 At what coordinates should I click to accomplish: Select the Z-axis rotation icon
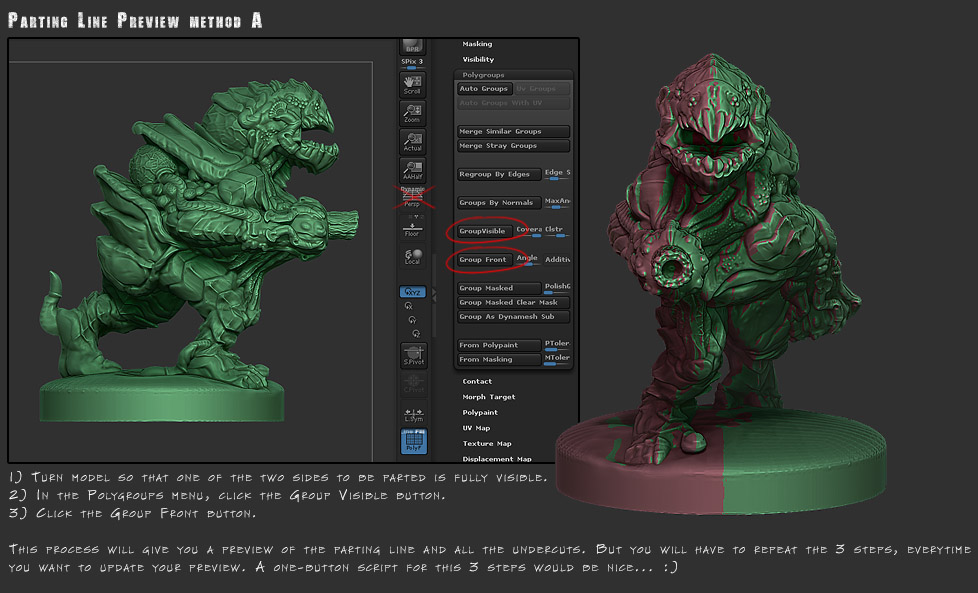[416, 334]
